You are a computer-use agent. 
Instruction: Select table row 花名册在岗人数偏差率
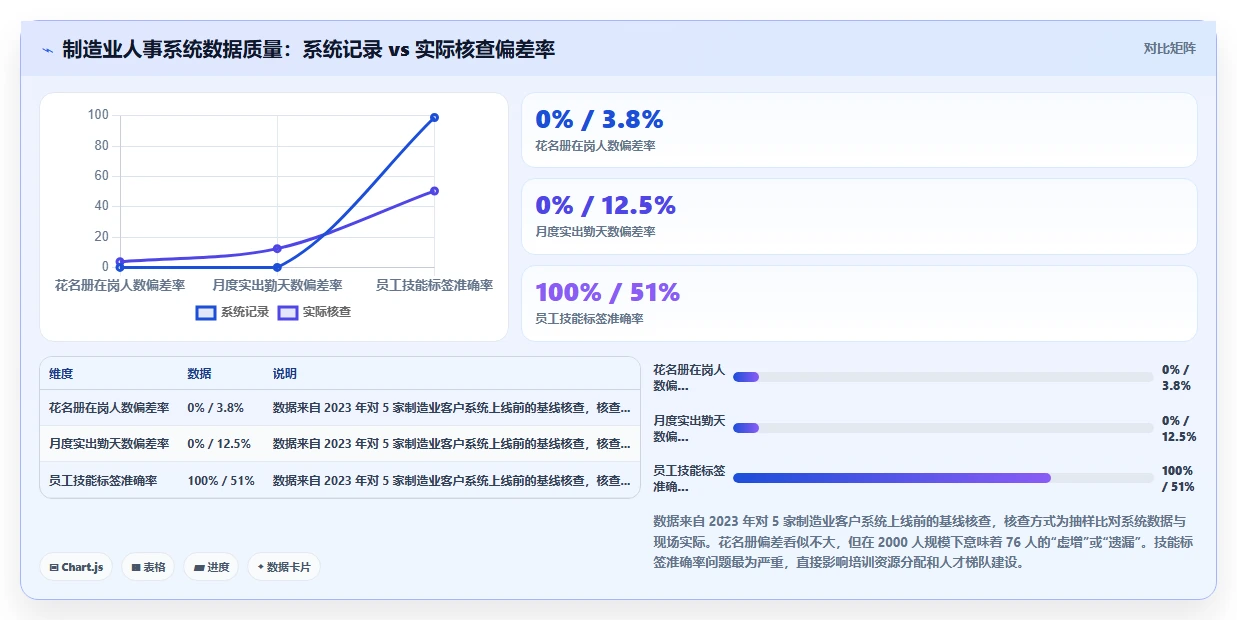(340, 408)
